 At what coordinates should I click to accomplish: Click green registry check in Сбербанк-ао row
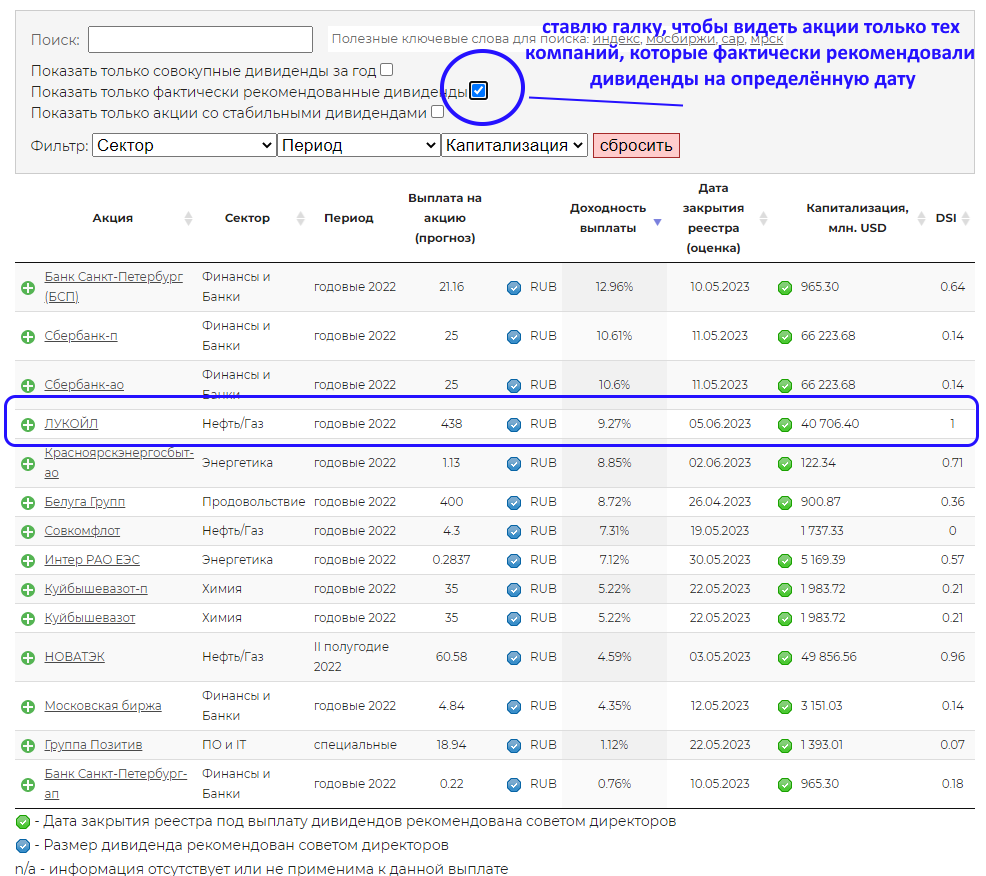coord(785,386)
